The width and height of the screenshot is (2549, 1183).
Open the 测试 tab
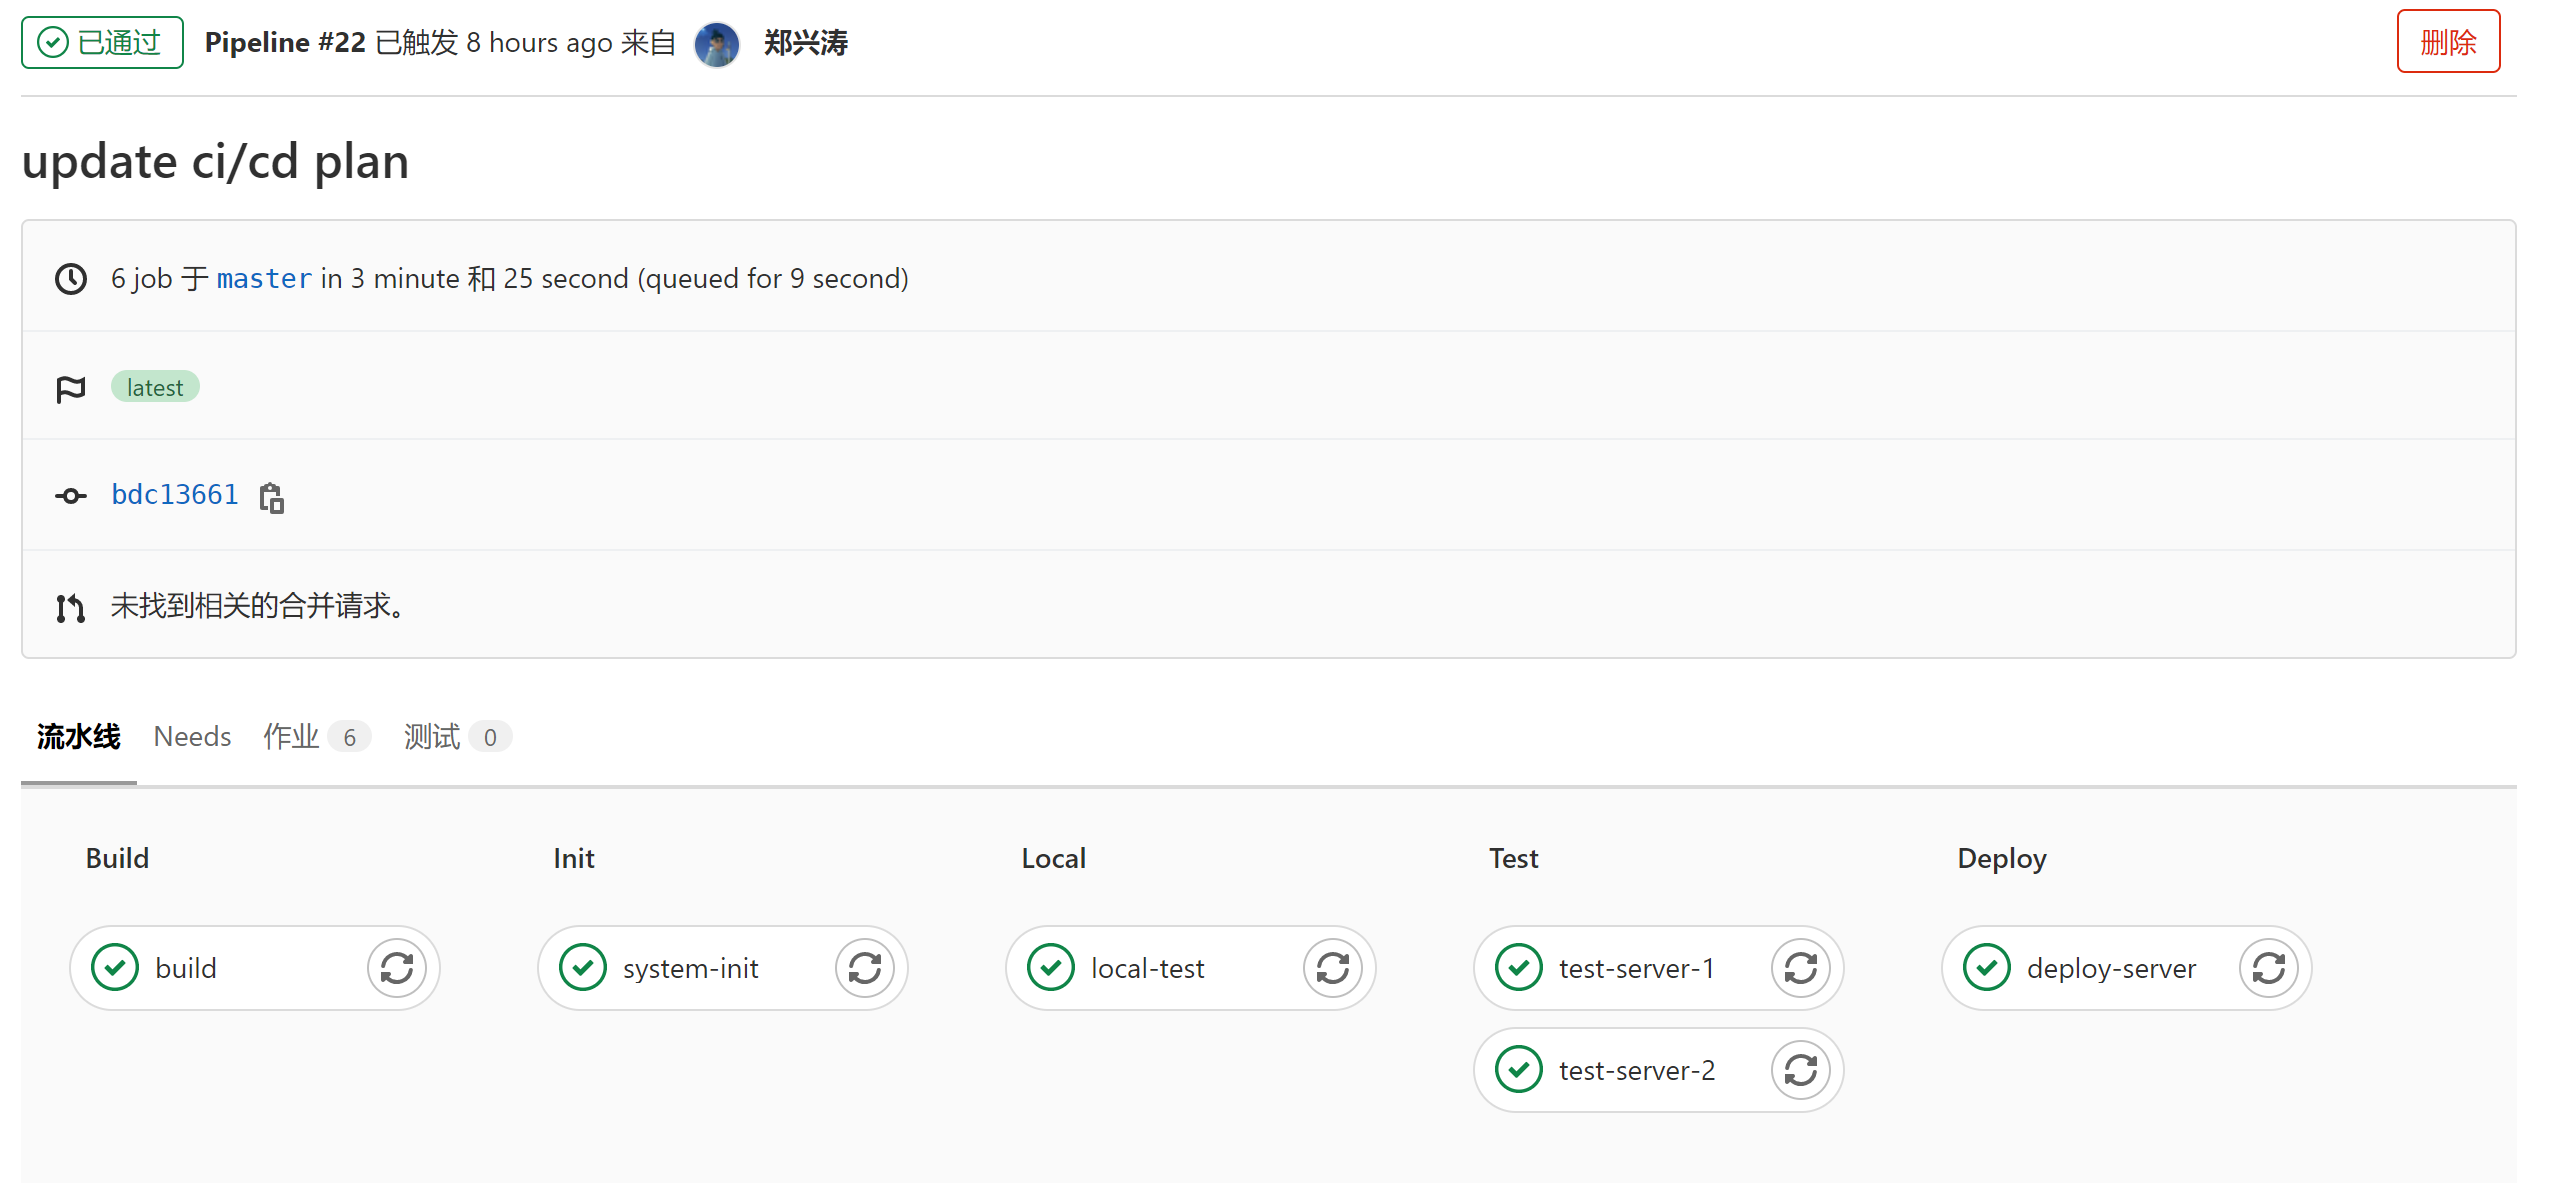click(457, 737)
